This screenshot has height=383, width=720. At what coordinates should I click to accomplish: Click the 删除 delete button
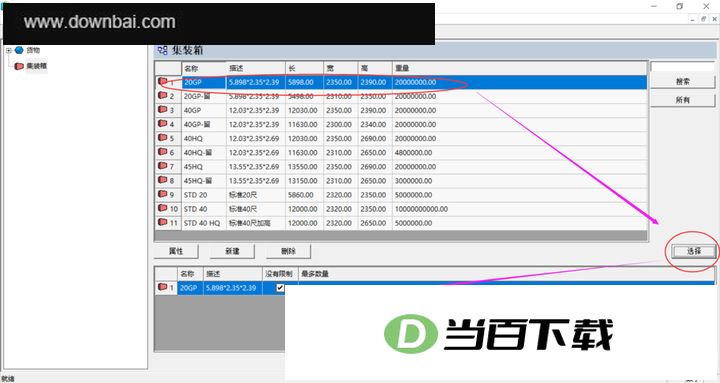click(288, 251)
